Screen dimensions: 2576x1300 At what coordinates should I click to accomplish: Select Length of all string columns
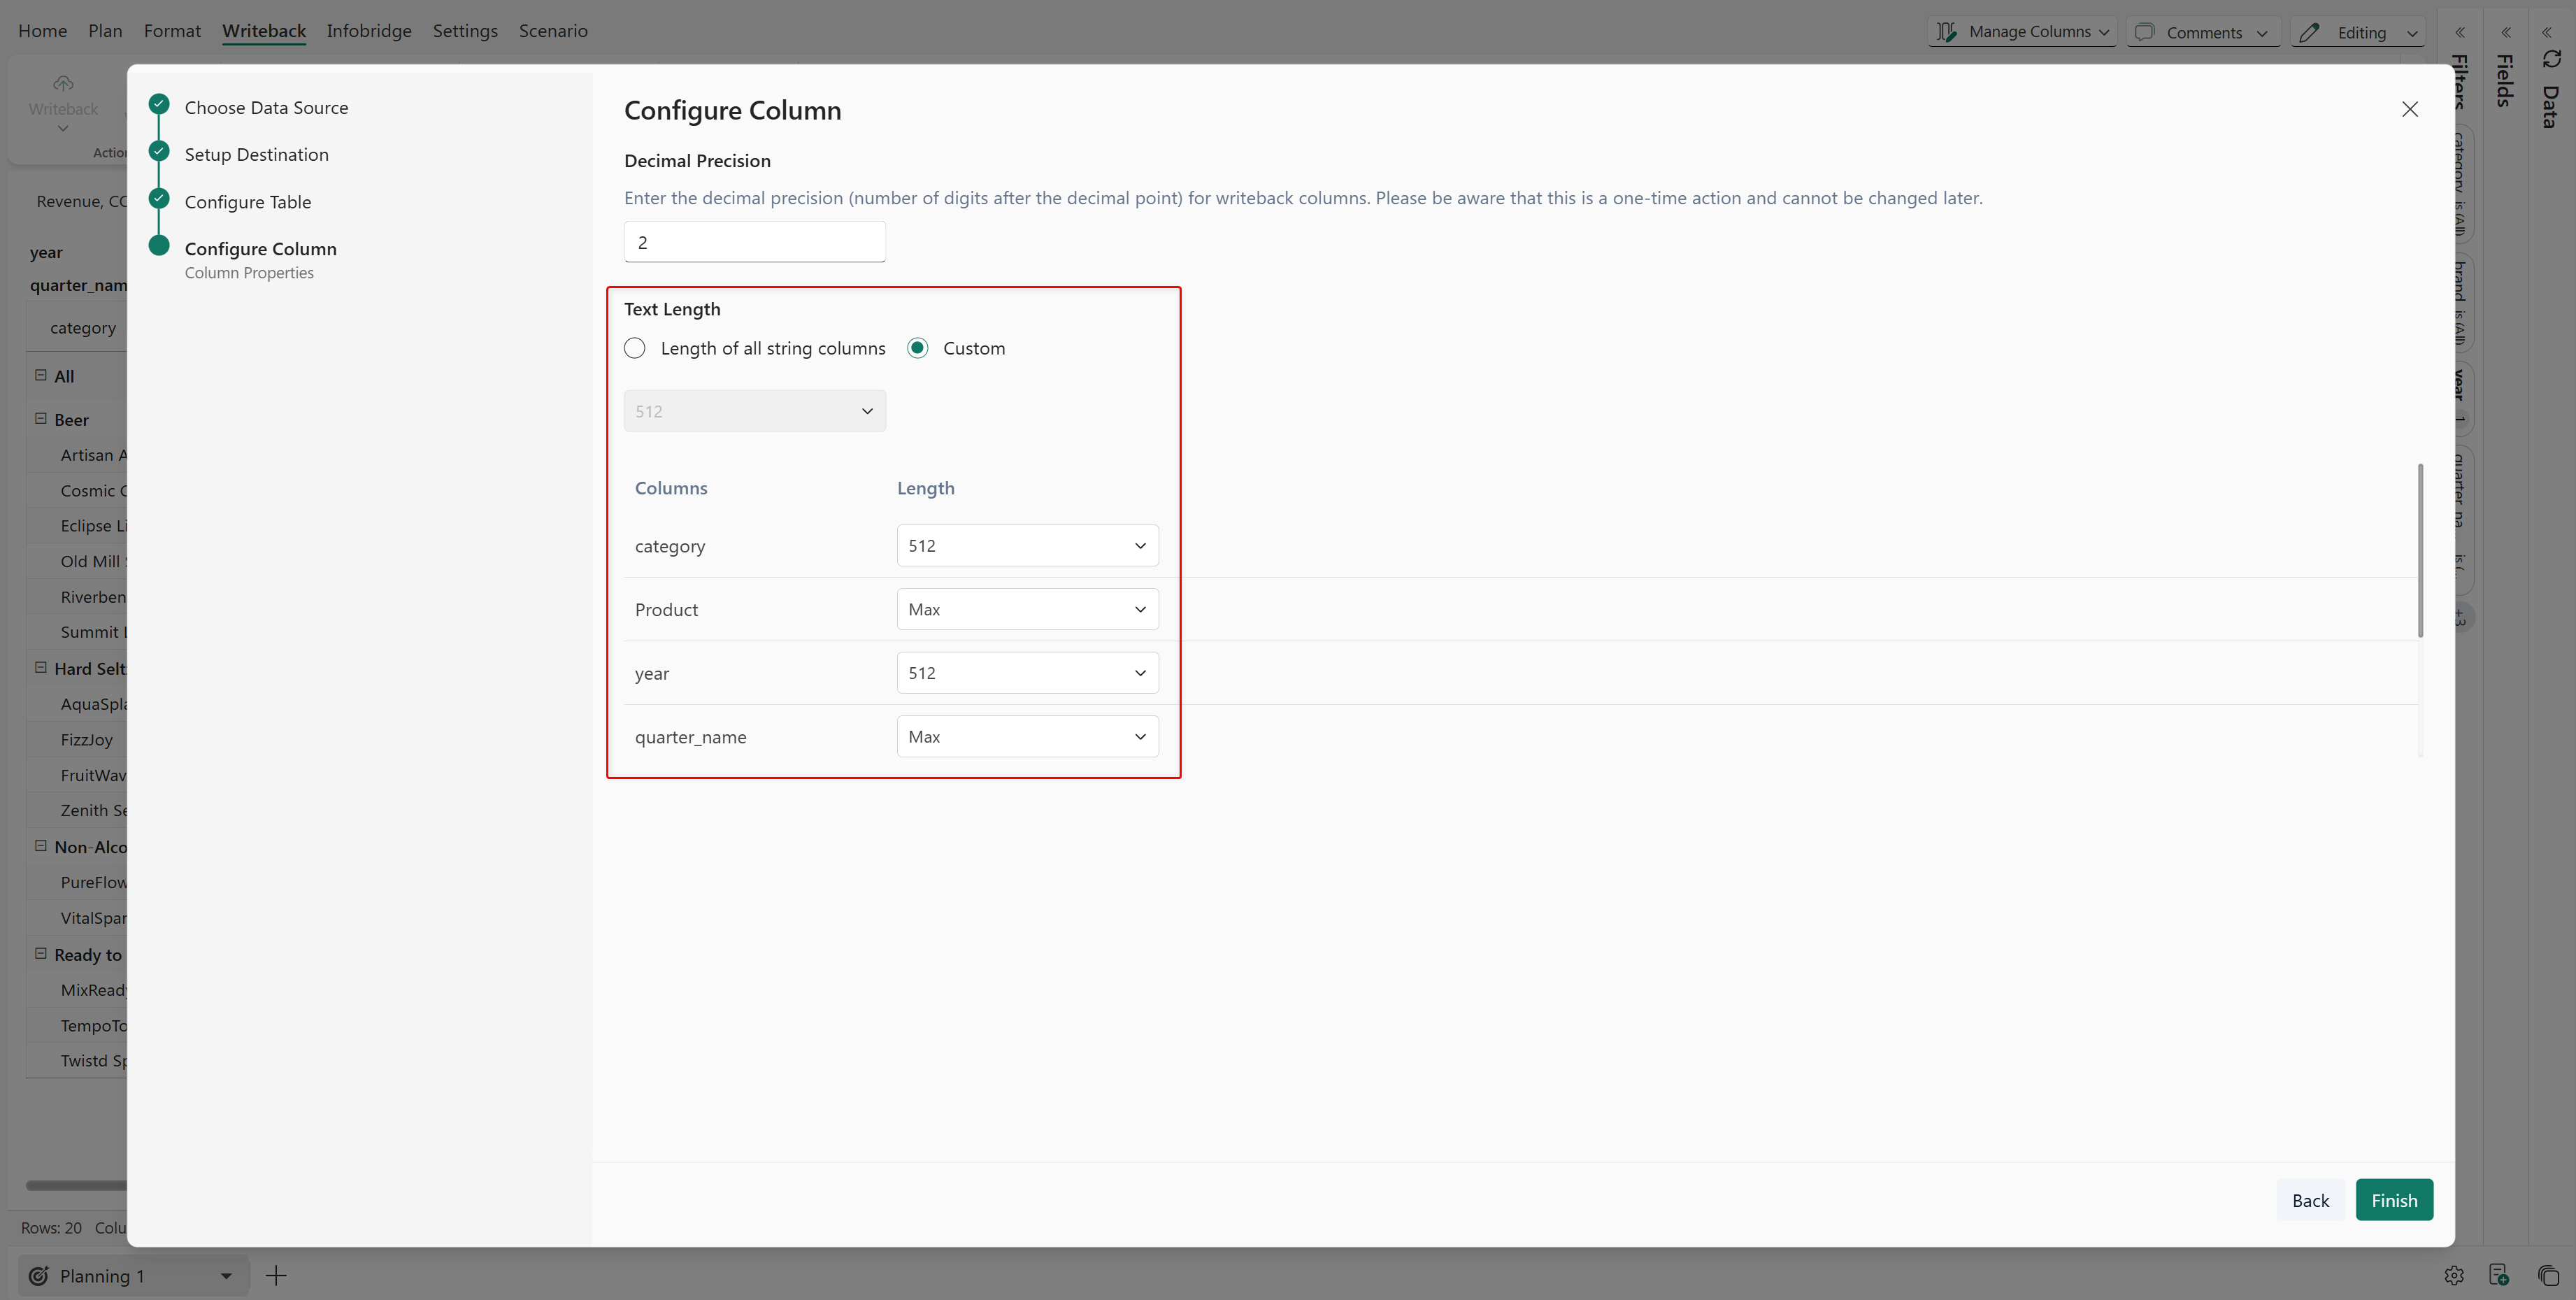tap(635, 348)
